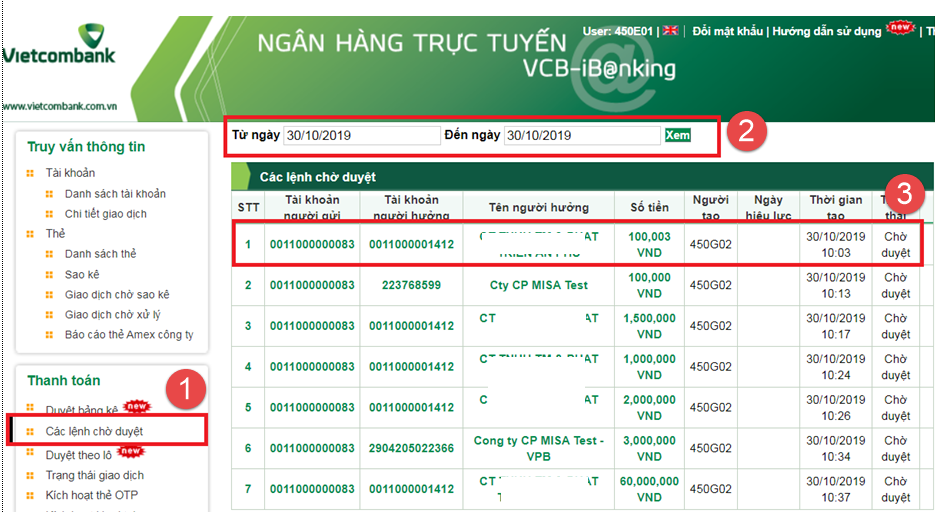Click Cong ty CP MISA Test - VPB

pyautogui.click(x=538, y=448)
